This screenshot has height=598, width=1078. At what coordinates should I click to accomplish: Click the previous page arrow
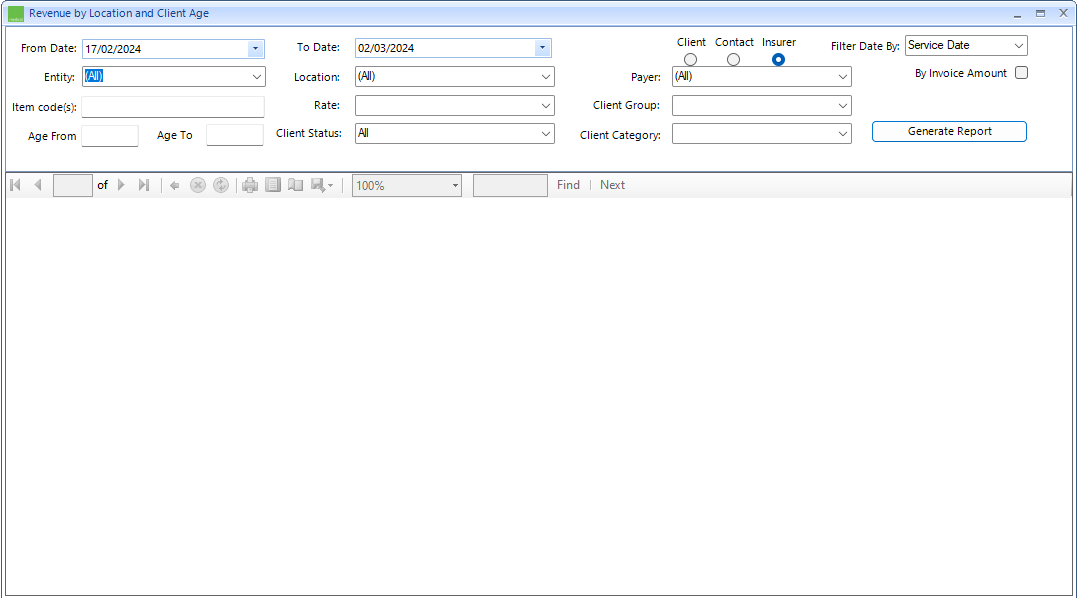38,185
